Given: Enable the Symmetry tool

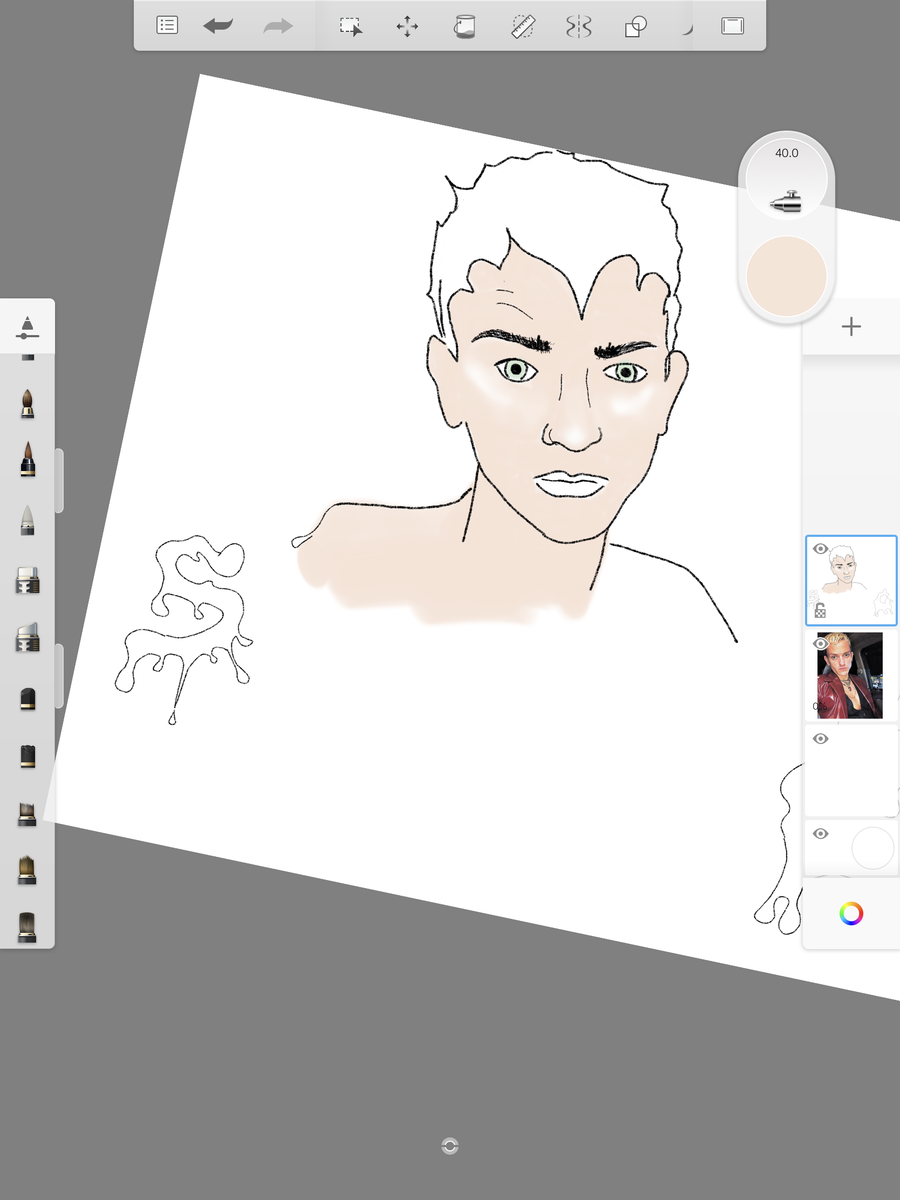Looking at the screenshot, I should 578,26.
